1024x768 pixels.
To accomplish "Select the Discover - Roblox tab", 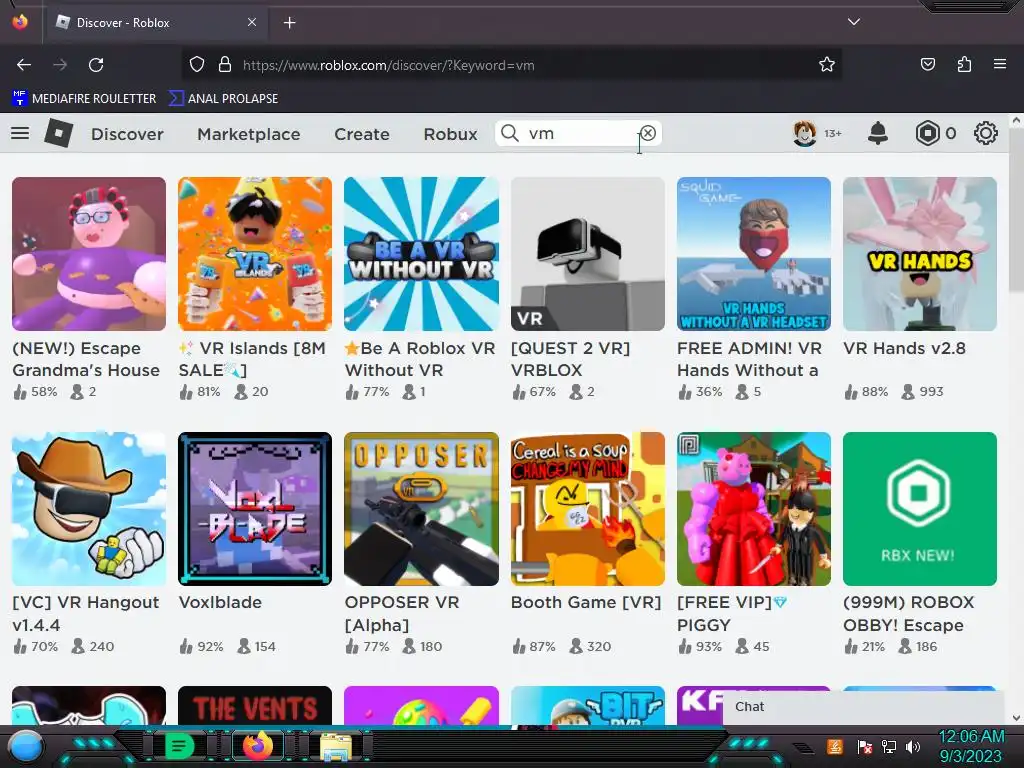I will click(x=157, y=23).
